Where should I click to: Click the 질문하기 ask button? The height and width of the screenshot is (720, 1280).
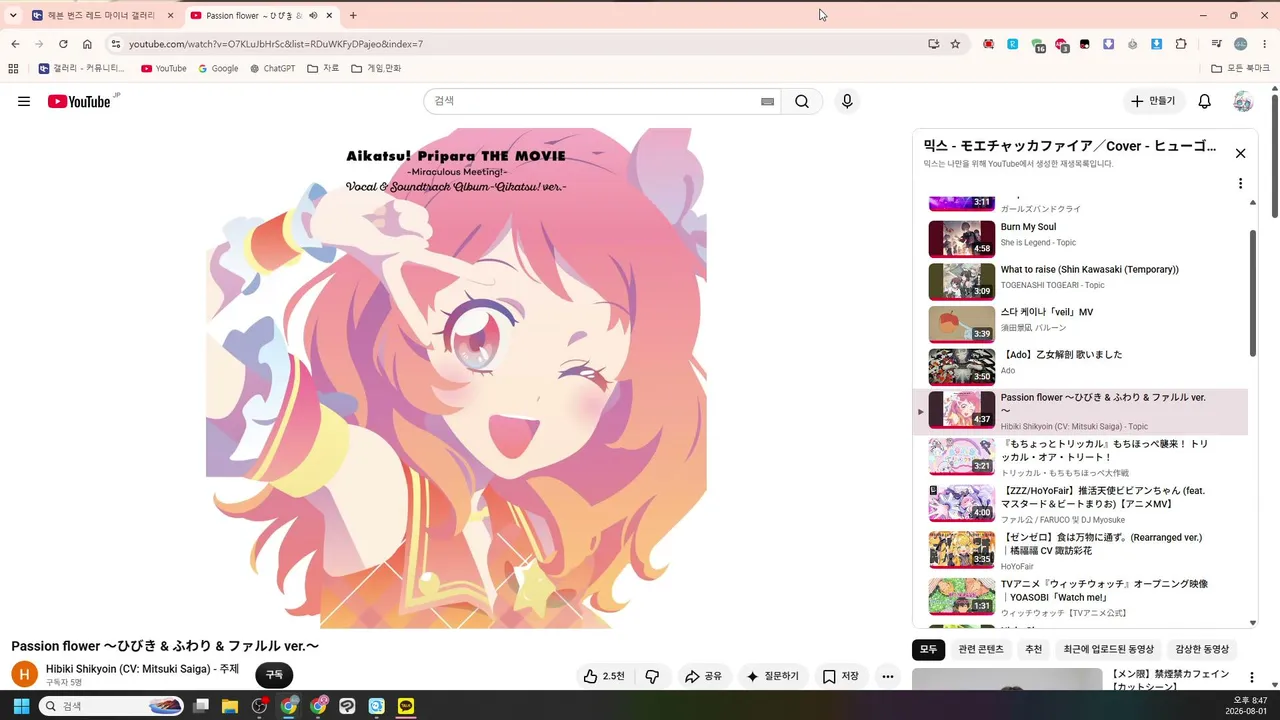click(773, 677)
